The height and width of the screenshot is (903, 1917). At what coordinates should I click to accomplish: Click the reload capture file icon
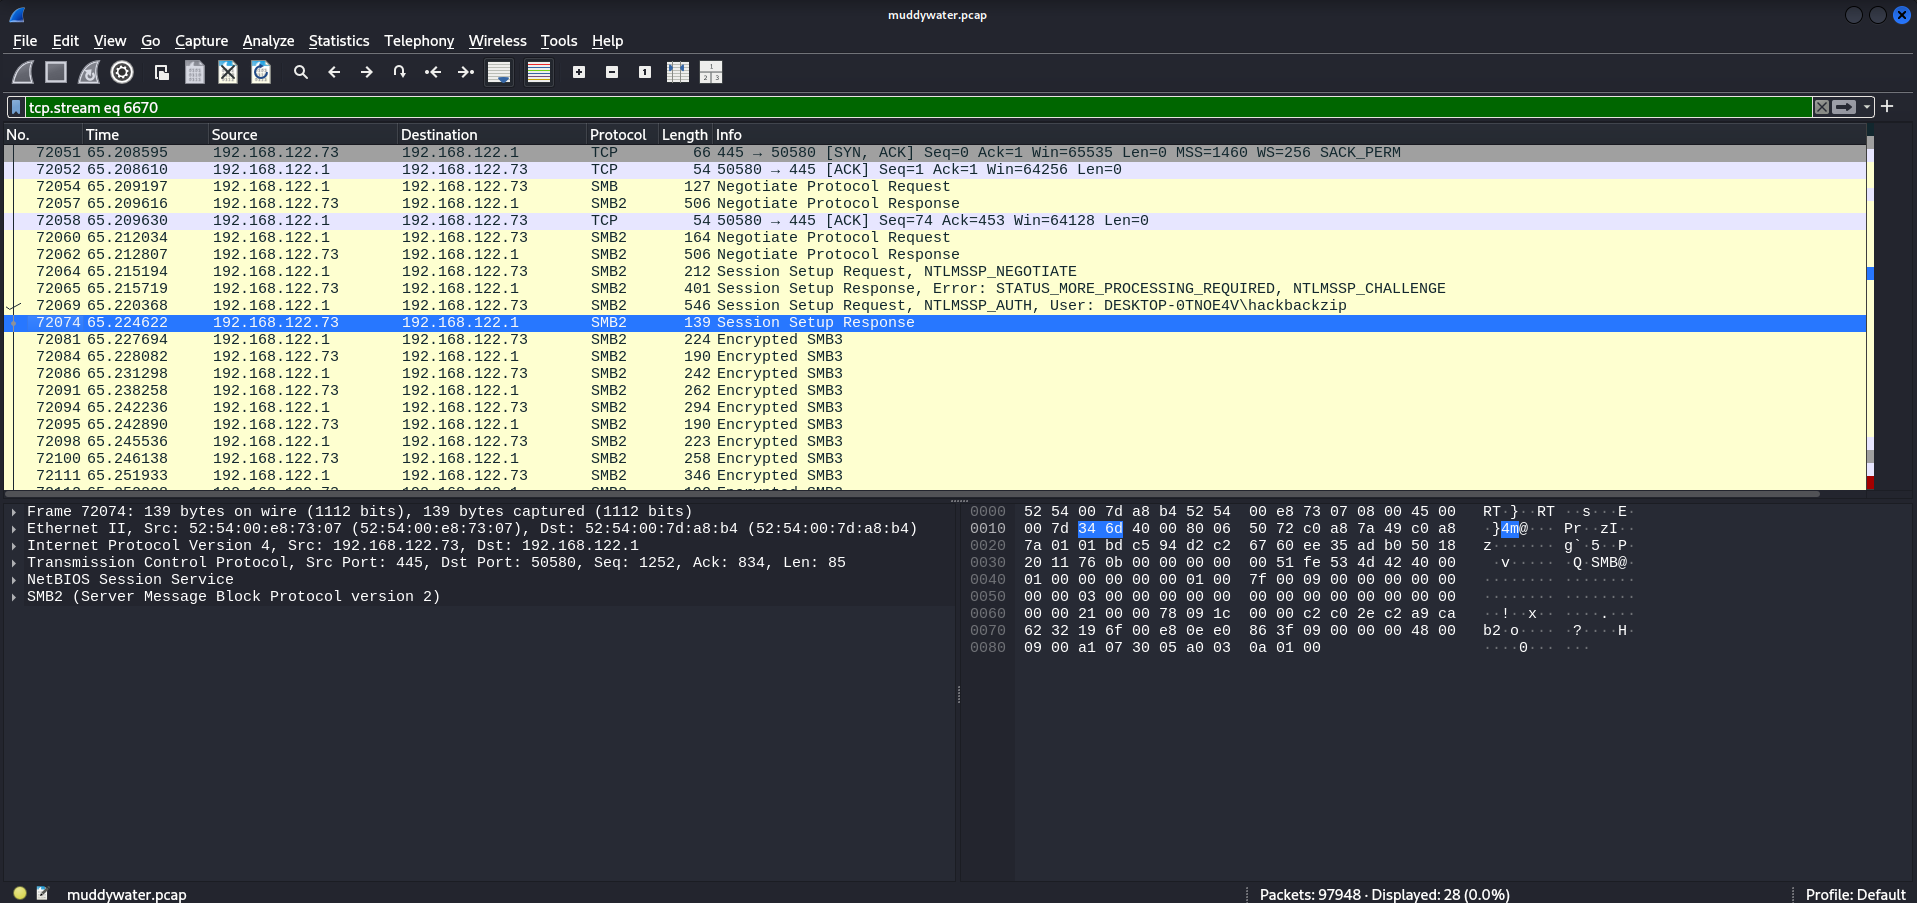261,72
